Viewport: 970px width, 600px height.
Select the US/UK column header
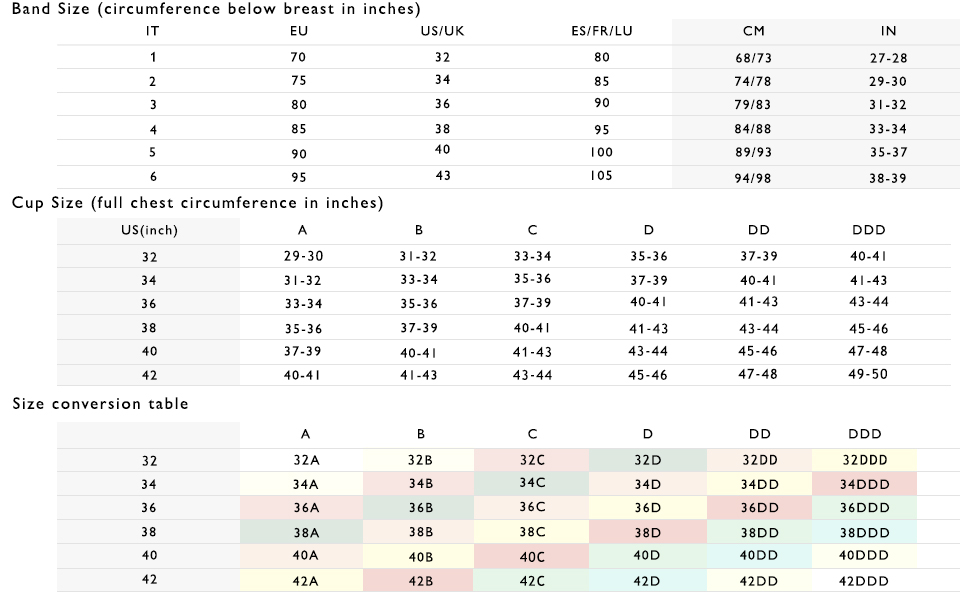coord(443,31)
